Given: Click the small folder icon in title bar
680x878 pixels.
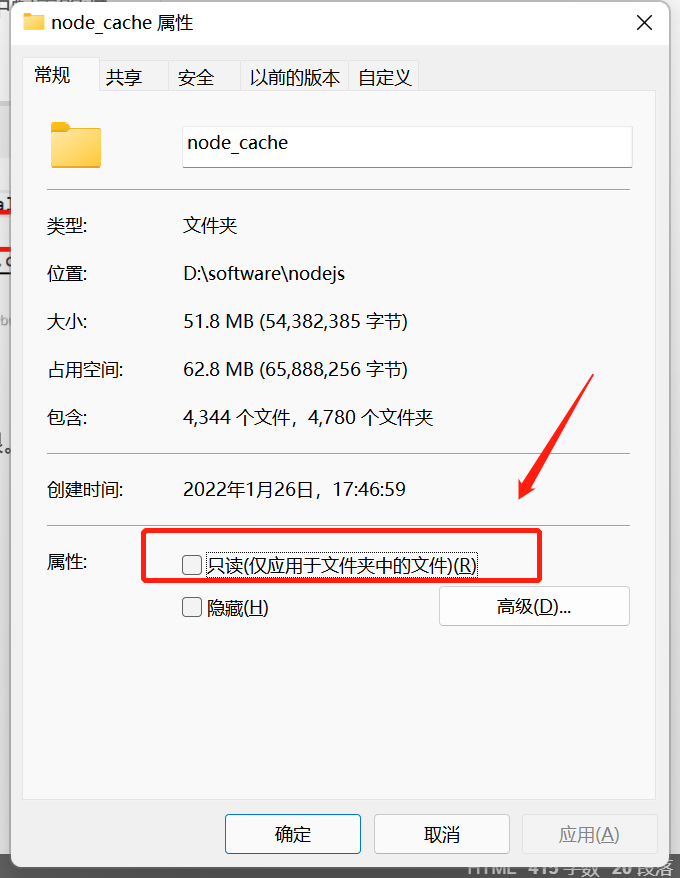Looking at the screenshot, I should click(34, 22).
